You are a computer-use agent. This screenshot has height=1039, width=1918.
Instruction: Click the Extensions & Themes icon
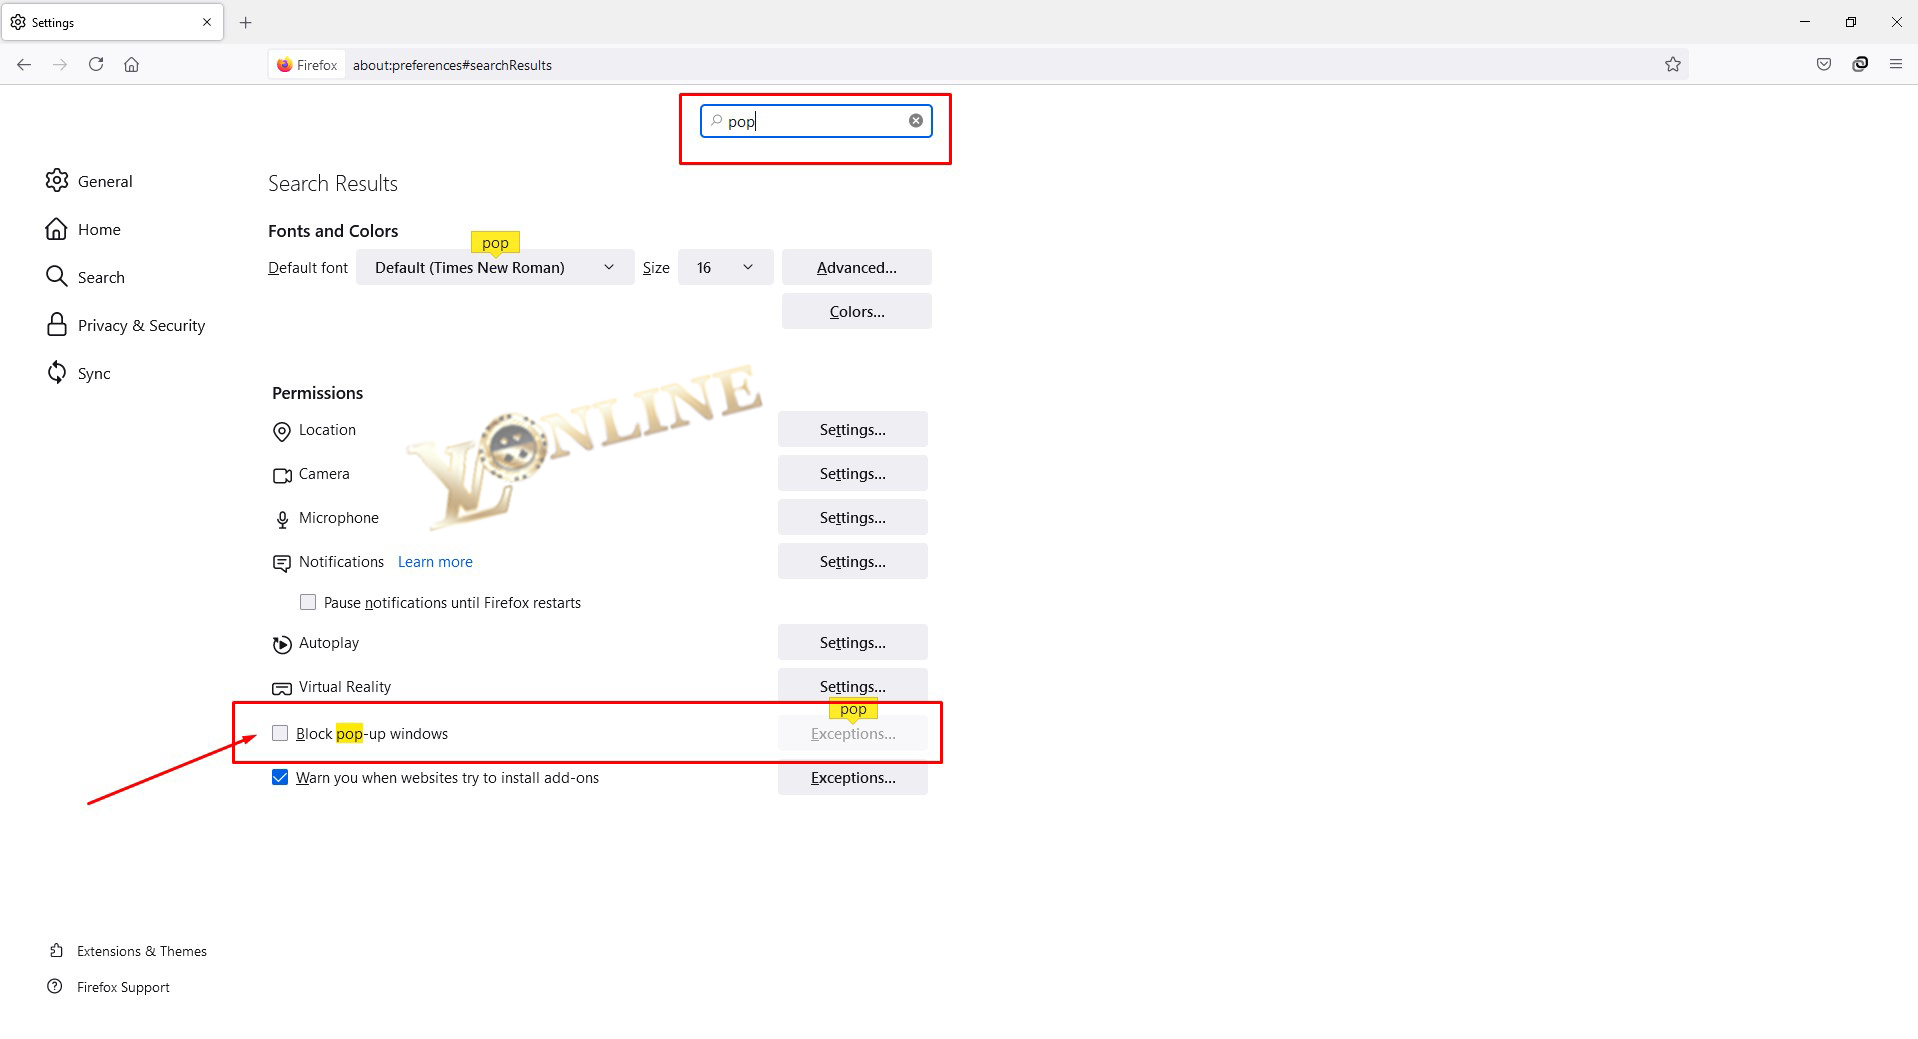click(57, 950)
